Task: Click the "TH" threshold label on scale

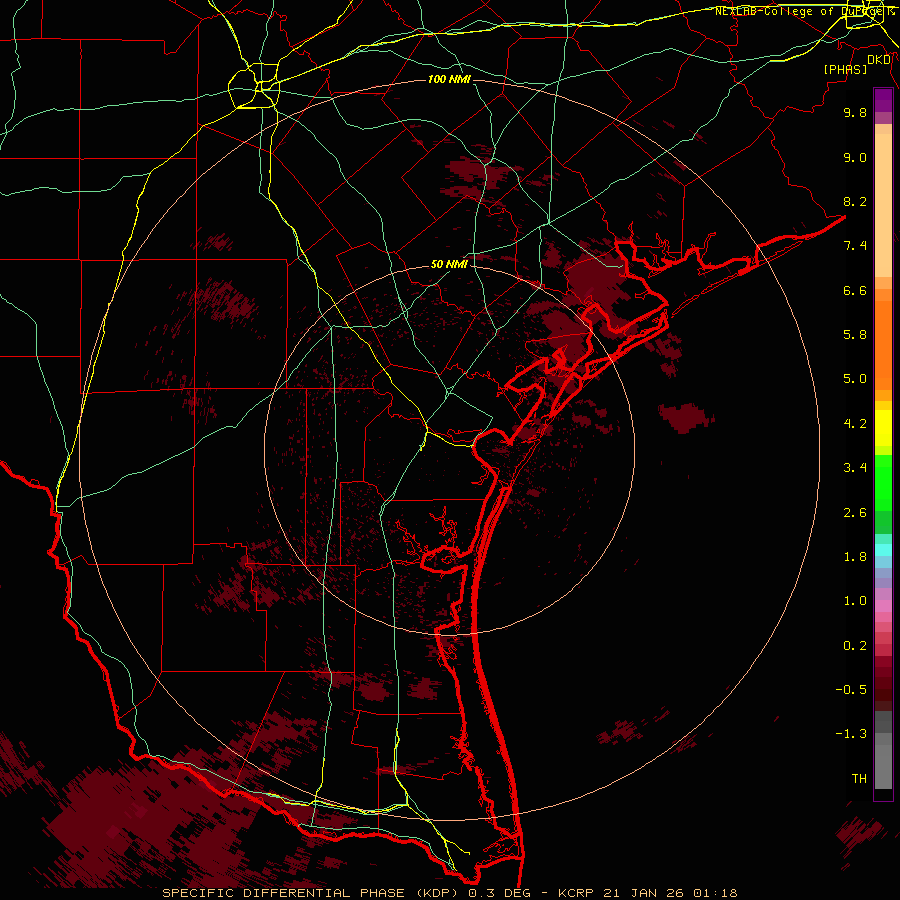Action: pos(859,779)
